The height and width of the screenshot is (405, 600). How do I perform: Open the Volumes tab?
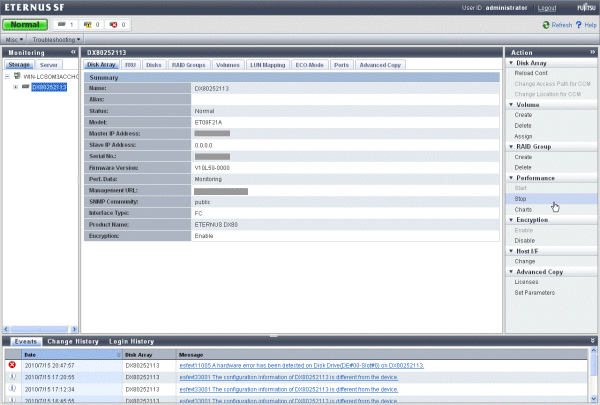point(228,65)
